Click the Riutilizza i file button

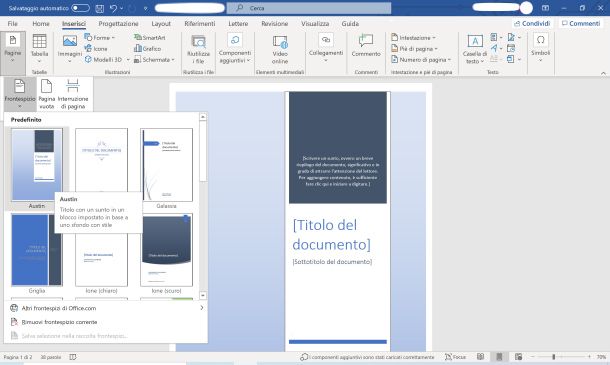(198, 49)
